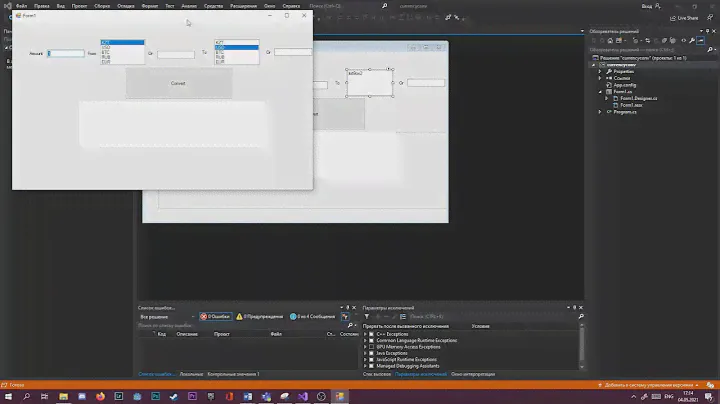Expand the Program.cs tree node
The image size is (720, 404).
tap(599, 111)
